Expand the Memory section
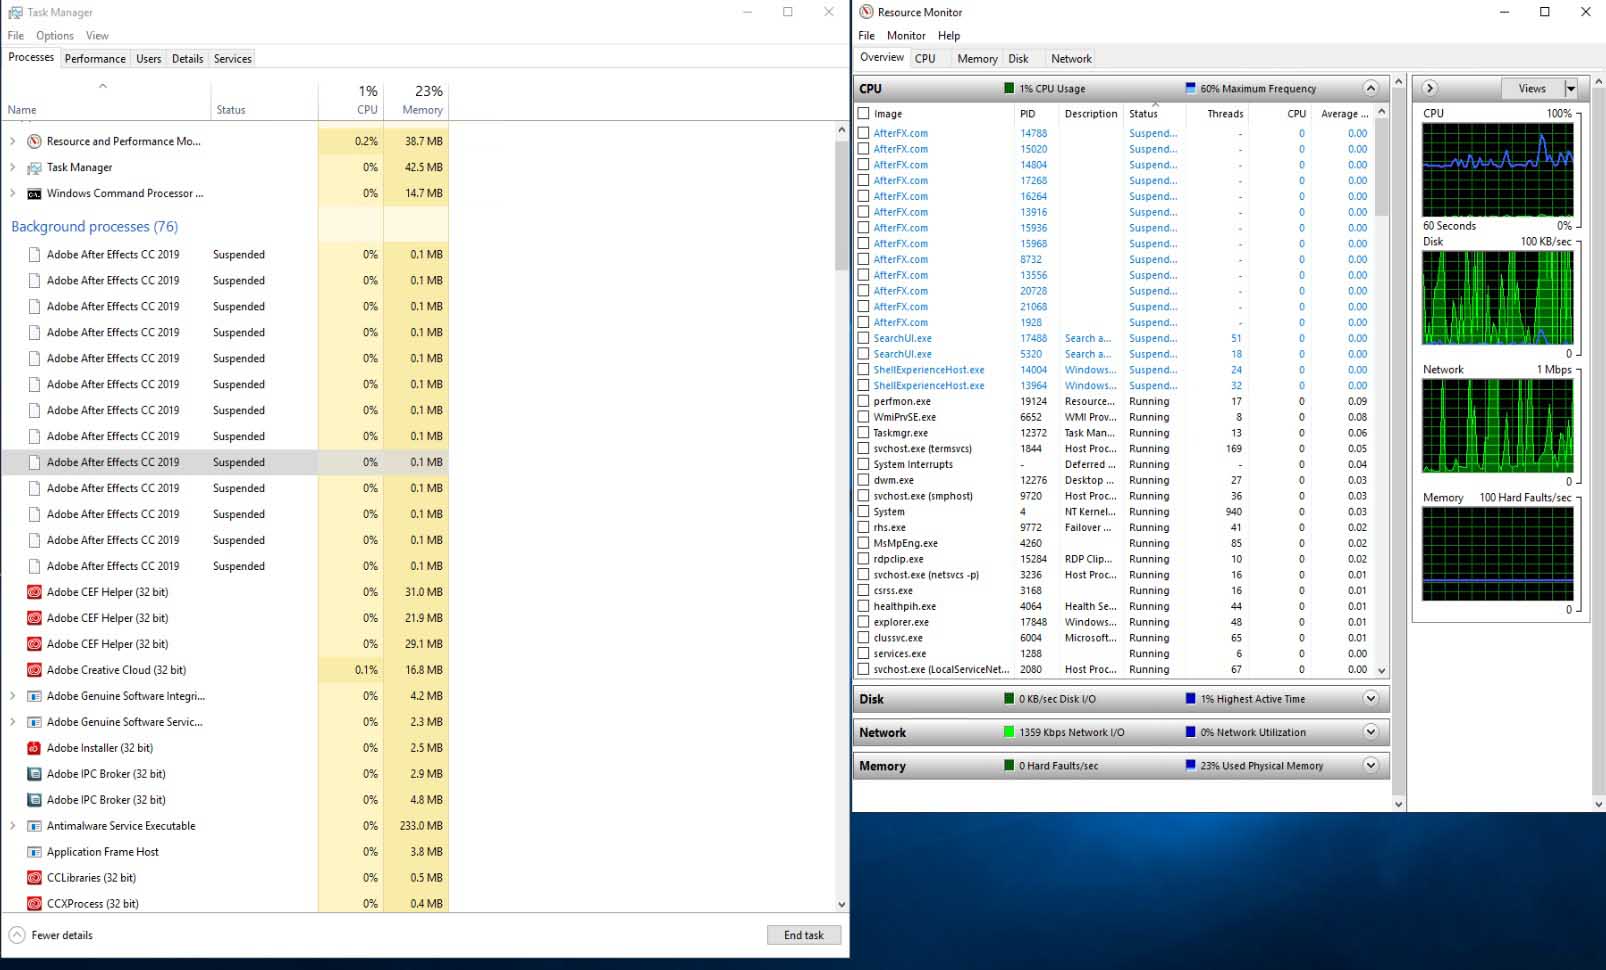Viewport: 1606px width, 970px height. tap(1371, 765)
